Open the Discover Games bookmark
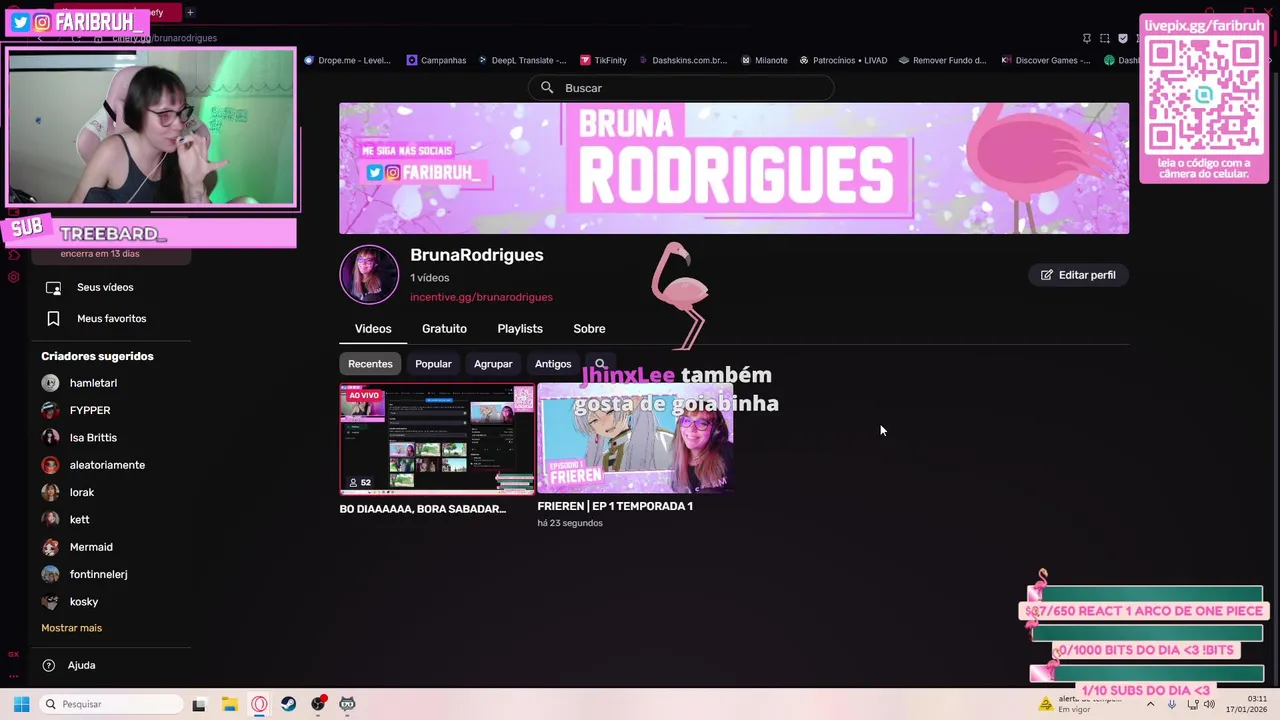The height and width of the screenshot is (720, 1280). pos(1045,60)
